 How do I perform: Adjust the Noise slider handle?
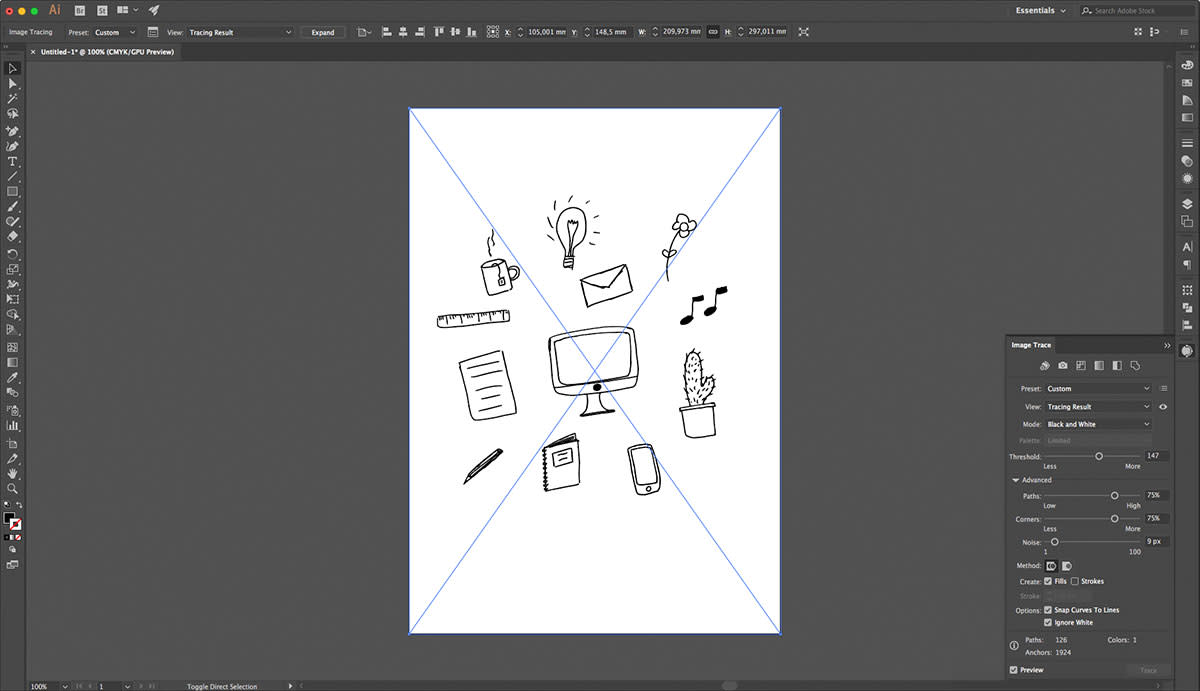pos(1054,541)
